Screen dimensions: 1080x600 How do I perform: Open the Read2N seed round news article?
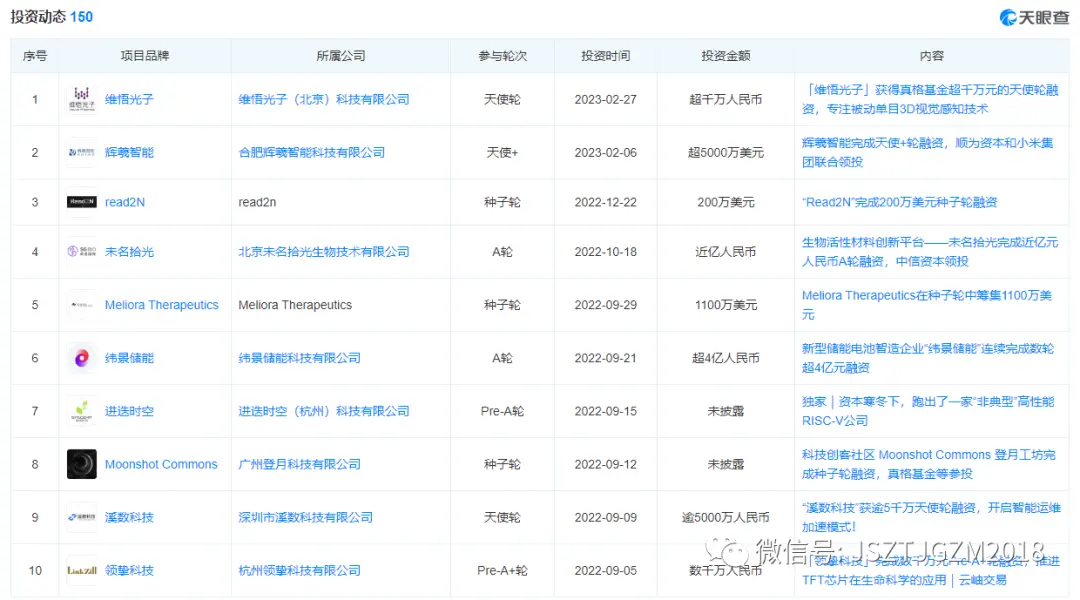point(899,202)
